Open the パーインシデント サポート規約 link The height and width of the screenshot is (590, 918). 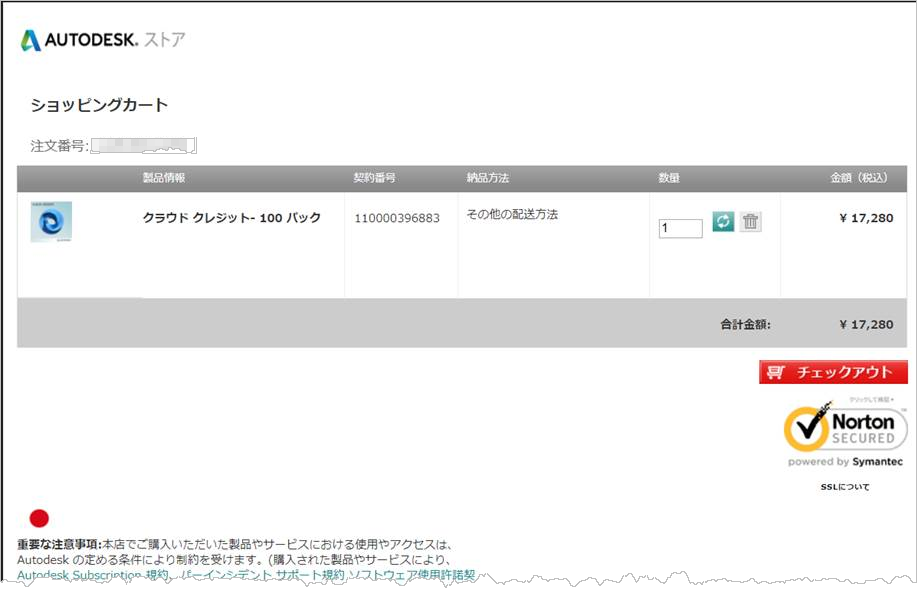(x=263, y=575)
